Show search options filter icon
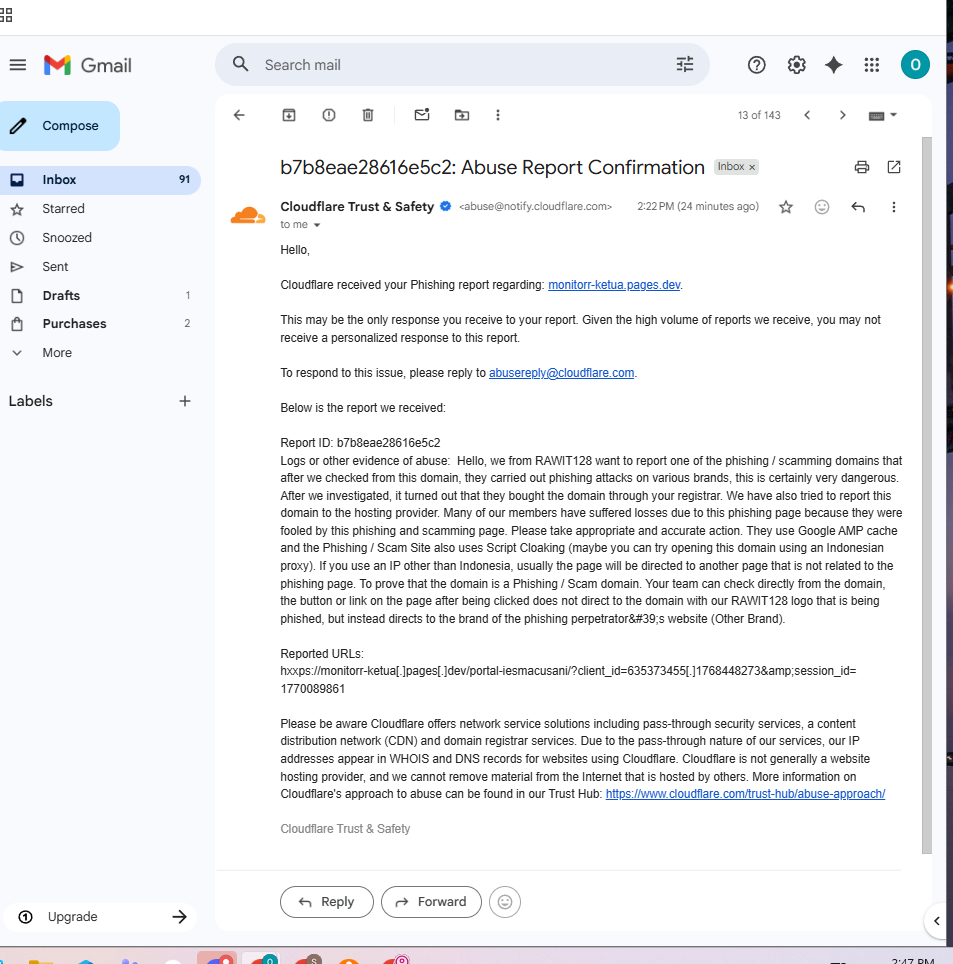 [x=684, y=65]
